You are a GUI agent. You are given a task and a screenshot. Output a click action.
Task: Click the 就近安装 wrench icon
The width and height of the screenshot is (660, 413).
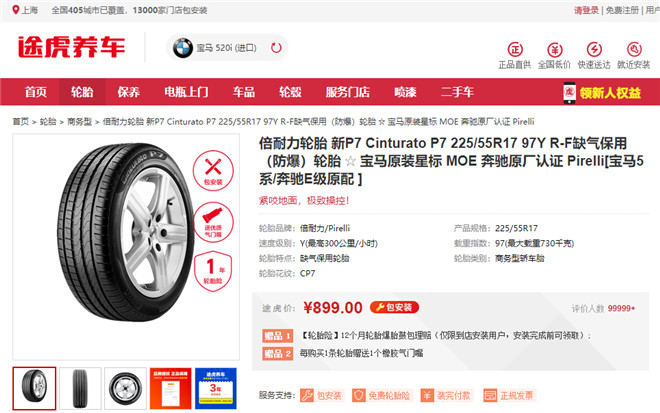(x=634, y=49)
